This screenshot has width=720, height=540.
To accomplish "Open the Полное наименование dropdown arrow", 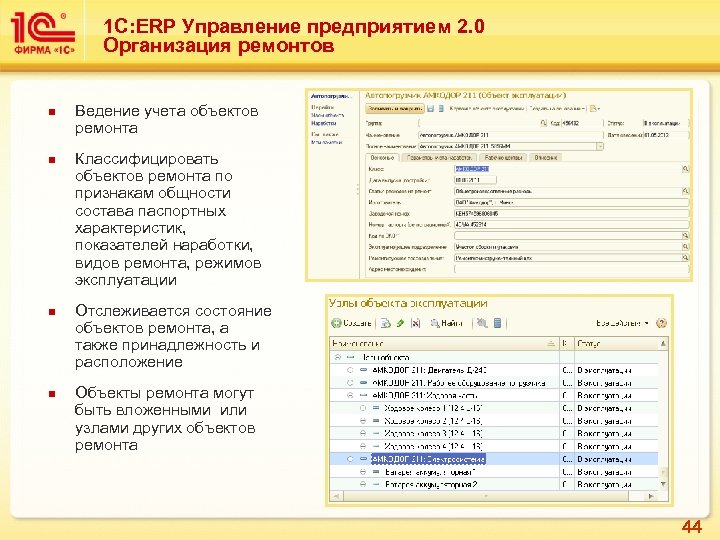I will pos(600,146).
